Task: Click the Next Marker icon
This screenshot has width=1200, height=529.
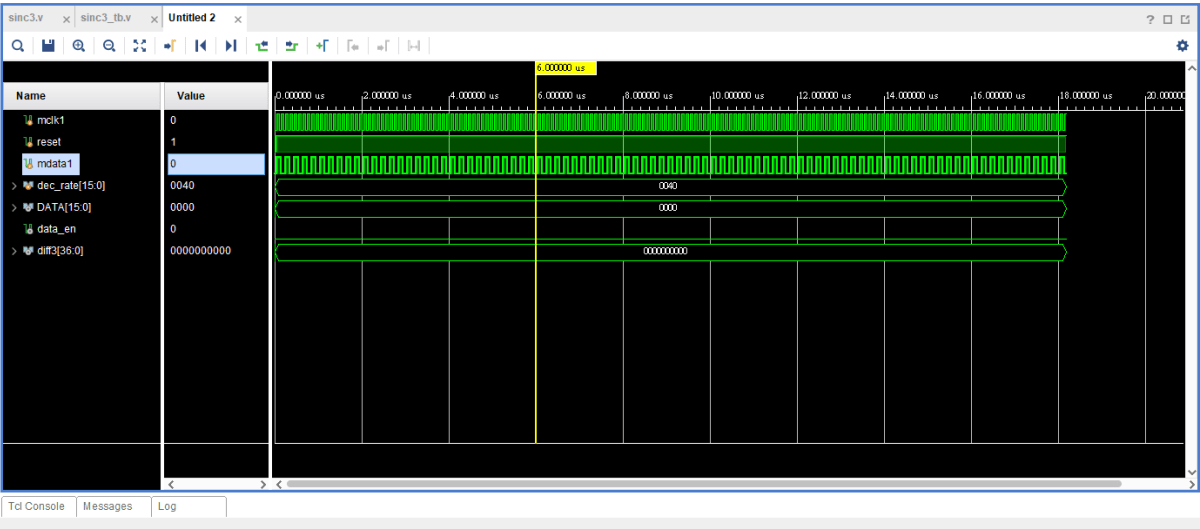Action: pos(383,45)
